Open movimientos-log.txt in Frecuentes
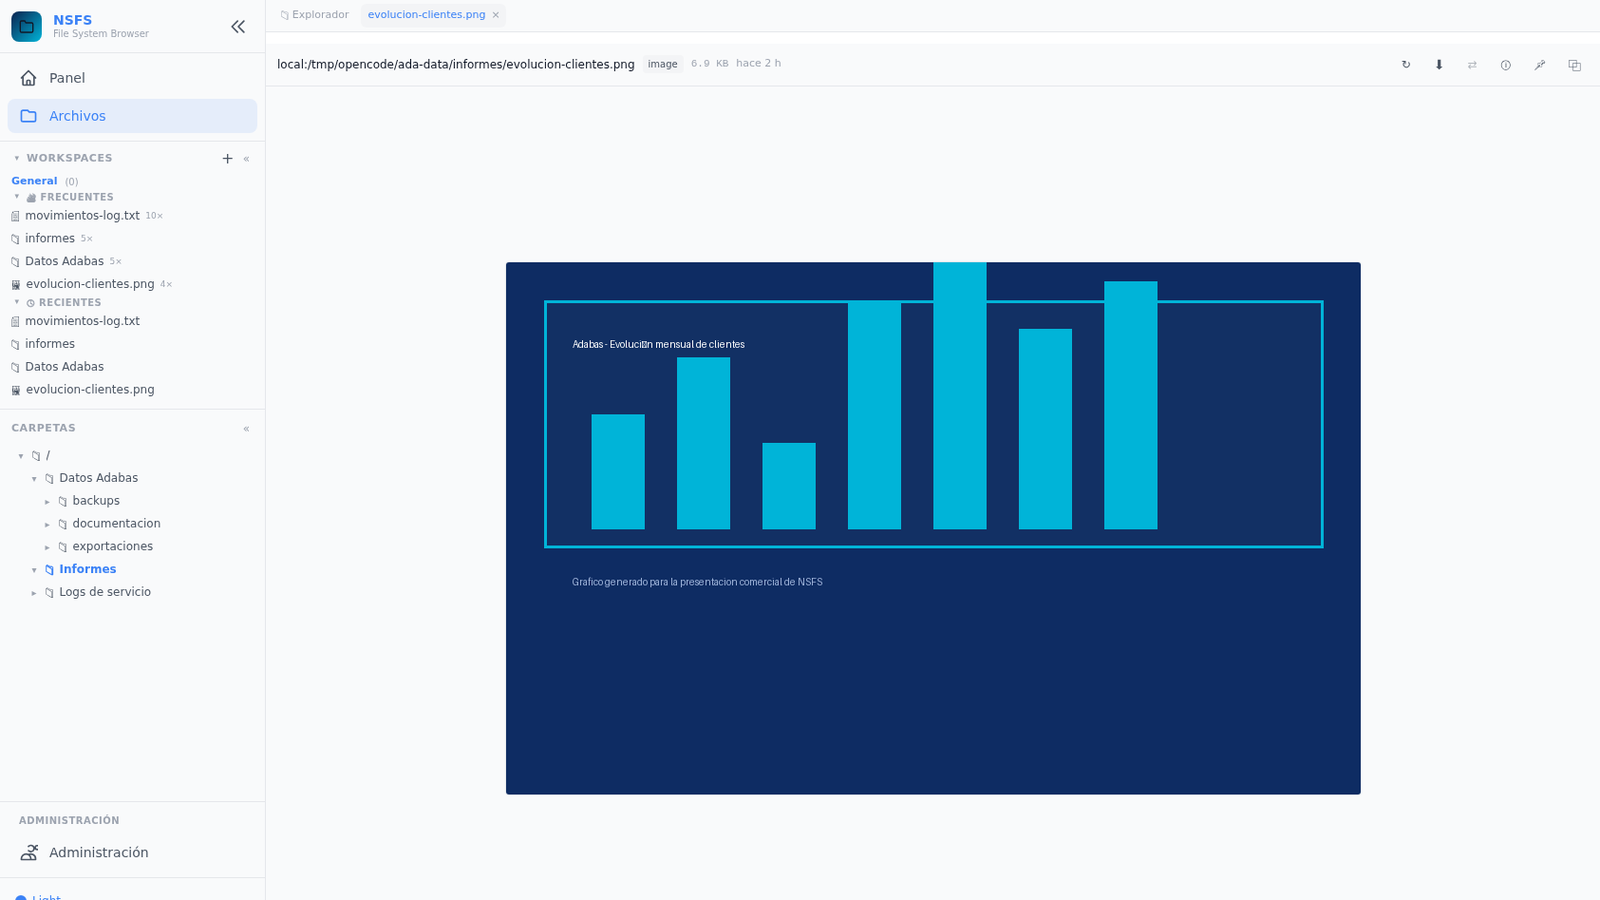The width and height of the screenshot is (1600, 900). [x=82, y=216]
